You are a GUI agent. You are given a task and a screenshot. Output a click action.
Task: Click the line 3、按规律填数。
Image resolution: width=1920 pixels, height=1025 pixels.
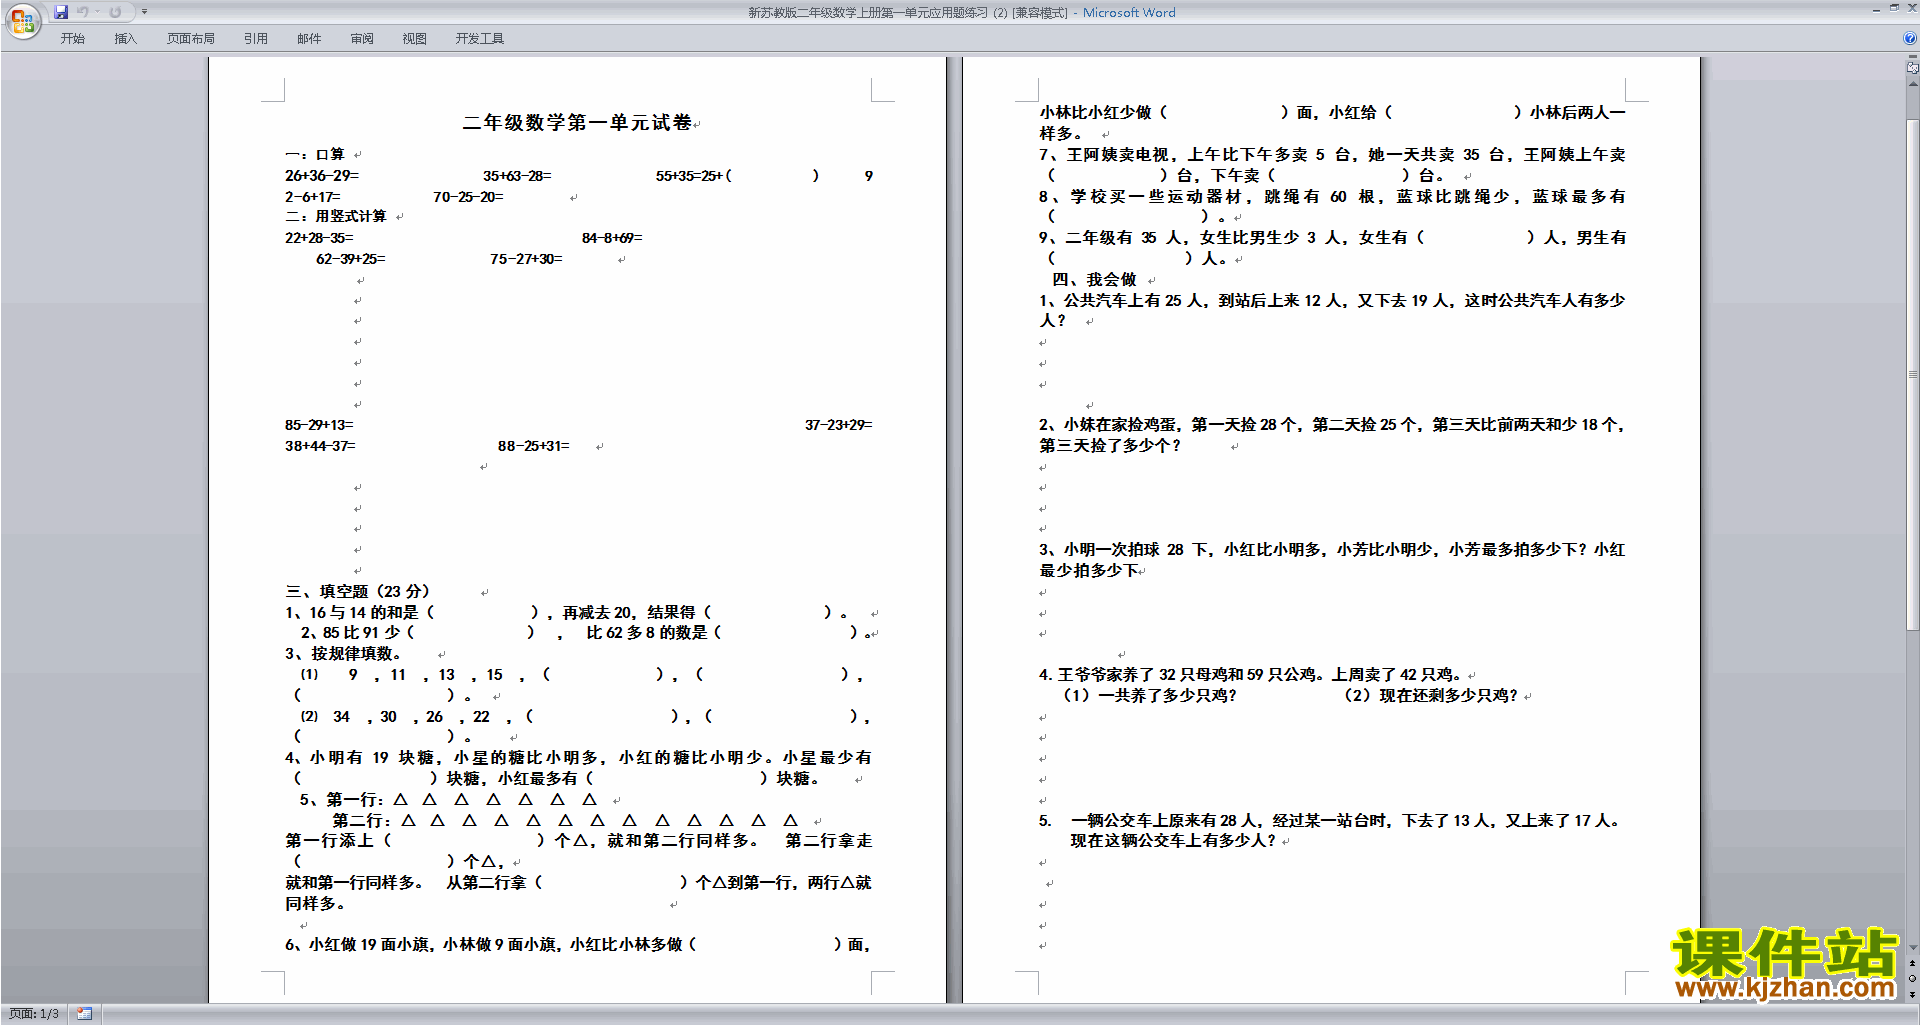[343, 654]
